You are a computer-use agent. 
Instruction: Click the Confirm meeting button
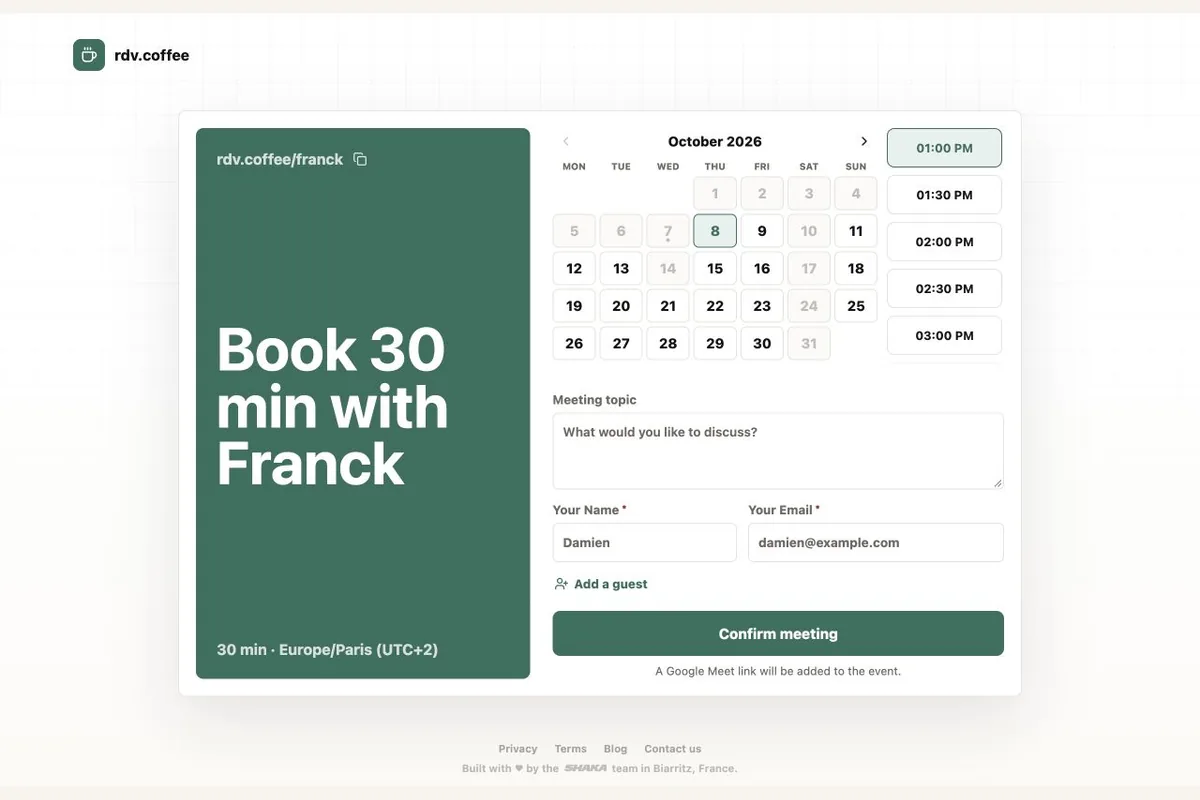pos(778,634)
